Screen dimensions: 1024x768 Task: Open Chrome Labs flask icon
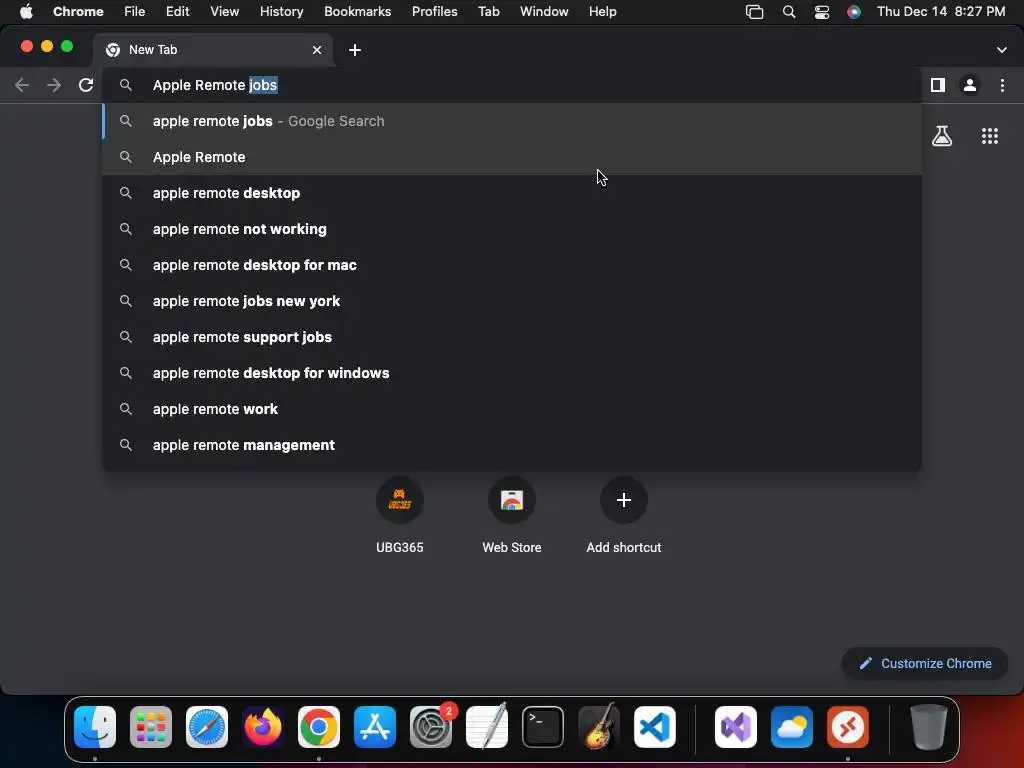[942, 136]
